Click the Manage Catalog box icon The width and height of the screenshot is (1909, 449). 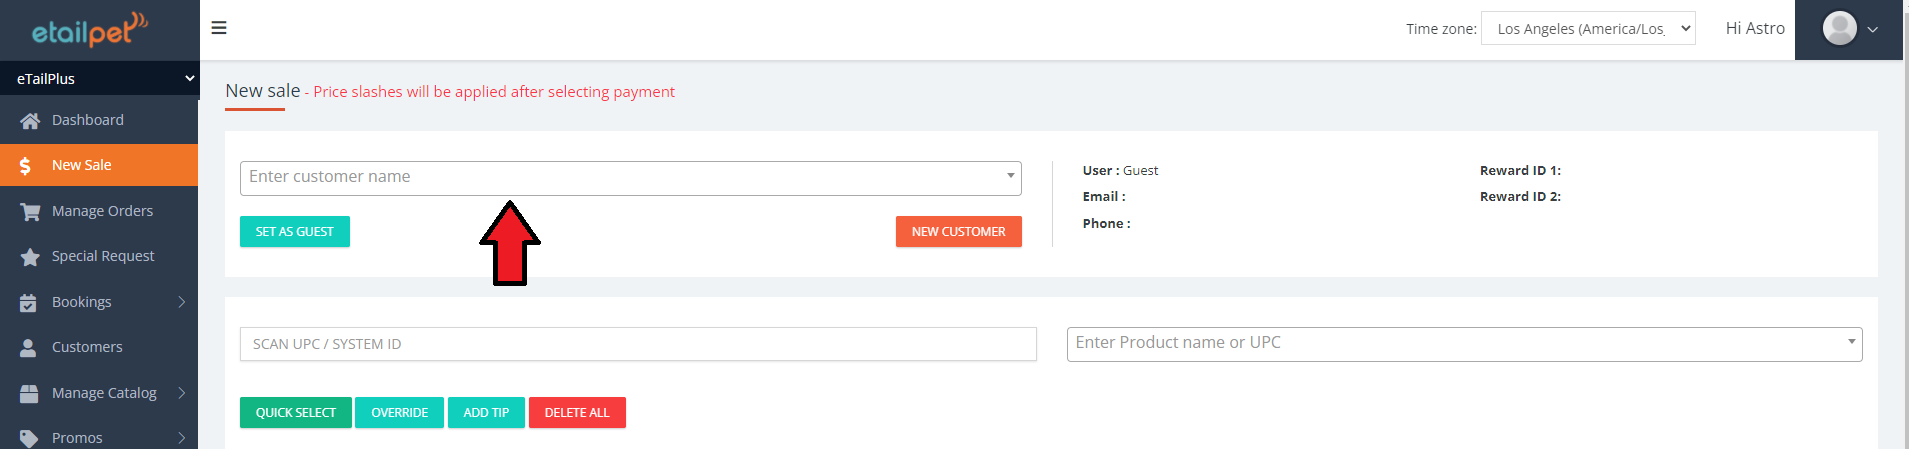pos(29,394)
